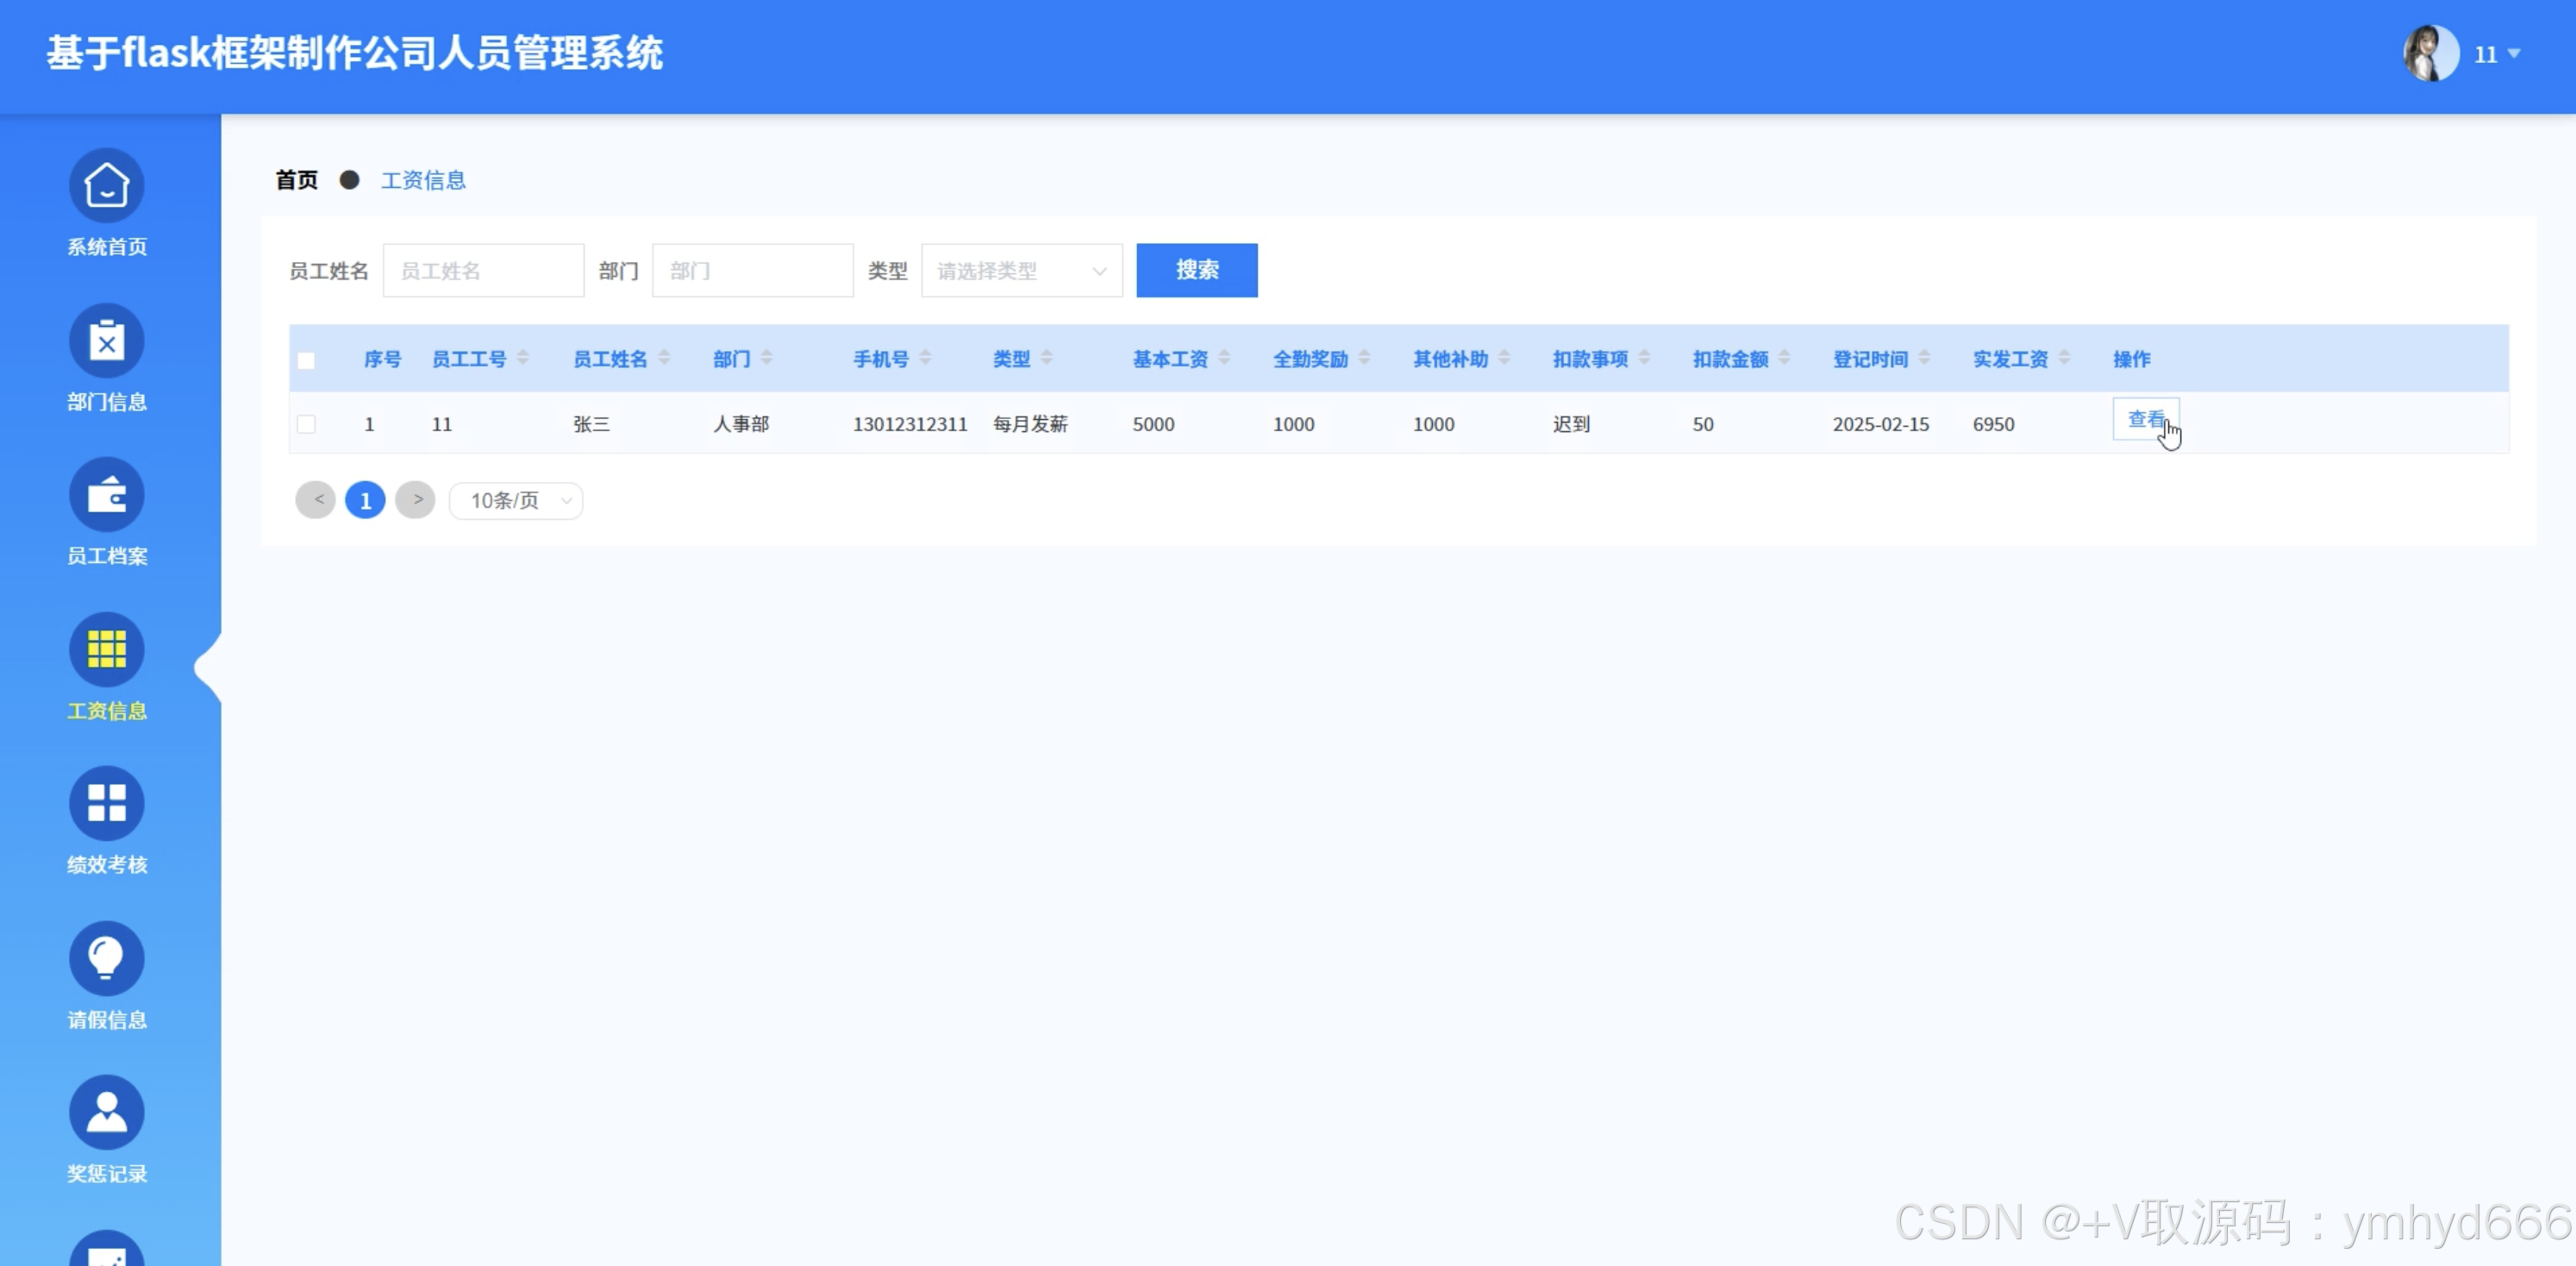Open 员工档案 wallet icon in sidebar

[x=106, y=495]
